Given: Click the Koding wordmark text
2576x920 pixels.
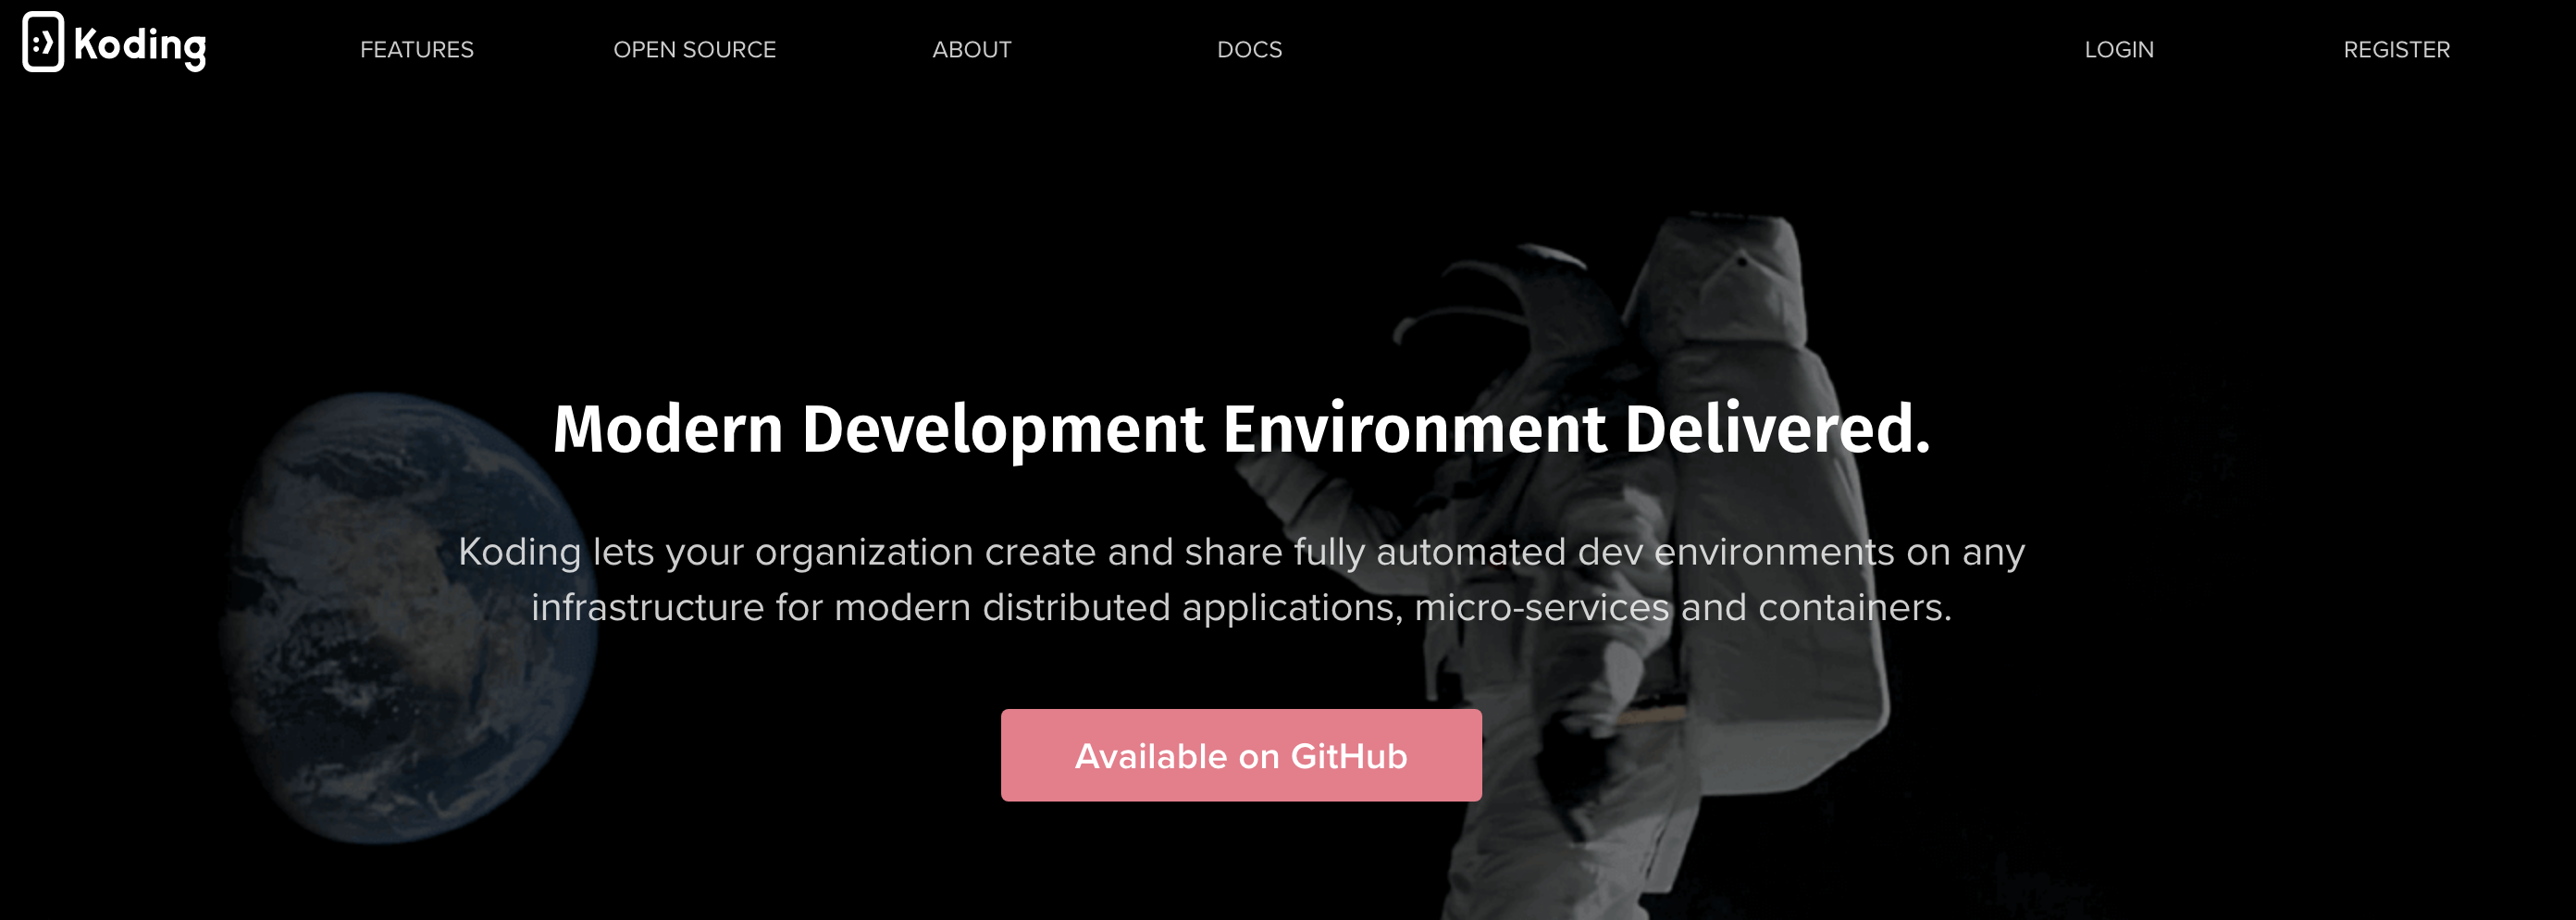Looking at the screenshot, I should (x=140, y=46).
